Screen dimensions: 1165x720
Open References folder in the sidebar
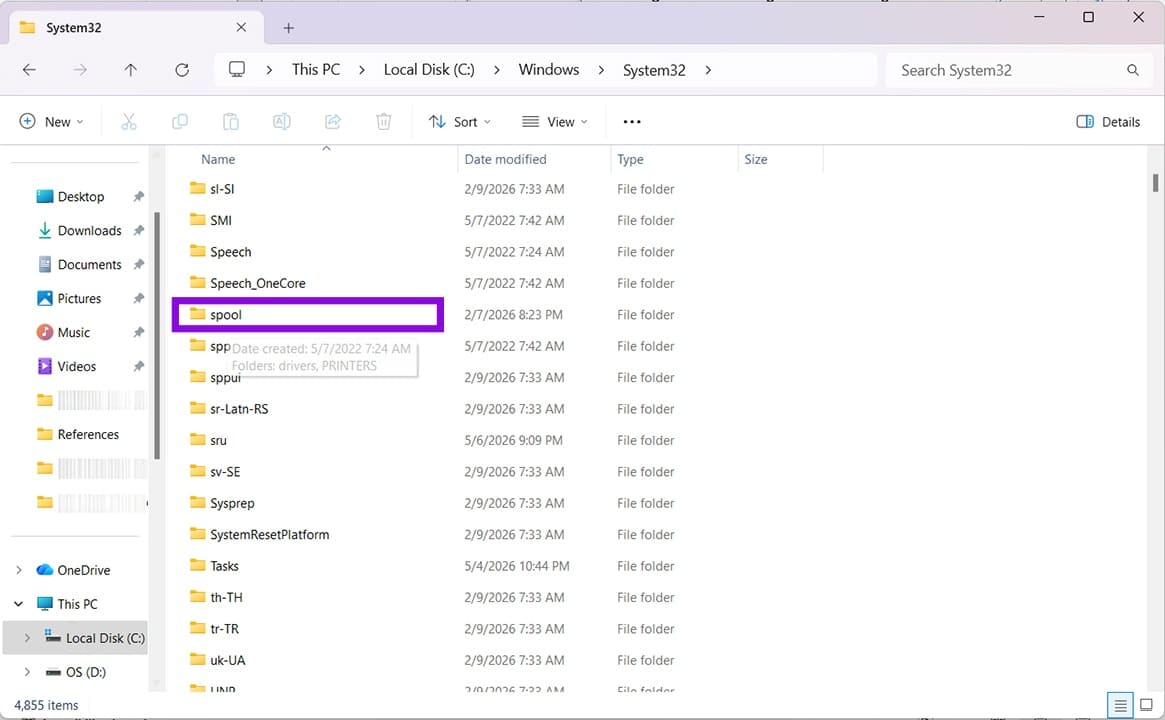[88, 435]
